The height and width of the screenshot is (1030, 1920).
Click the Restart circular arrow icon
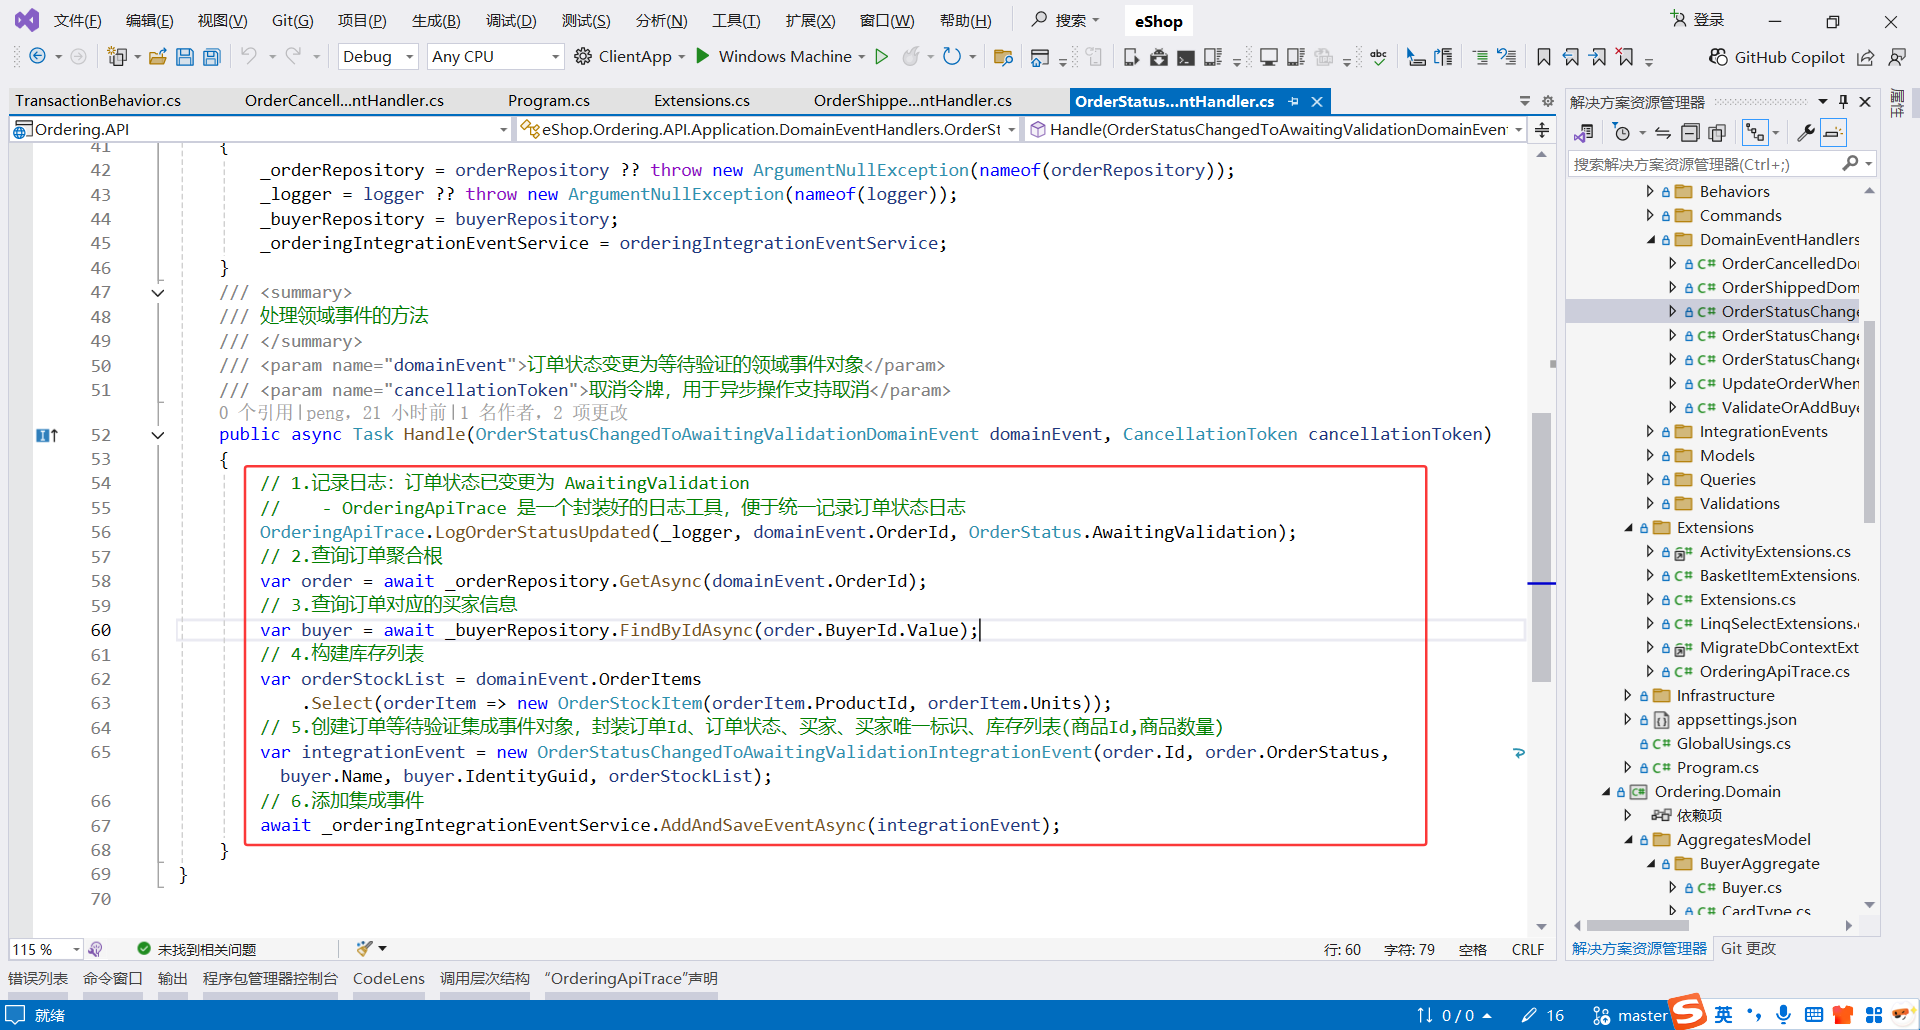952,56
